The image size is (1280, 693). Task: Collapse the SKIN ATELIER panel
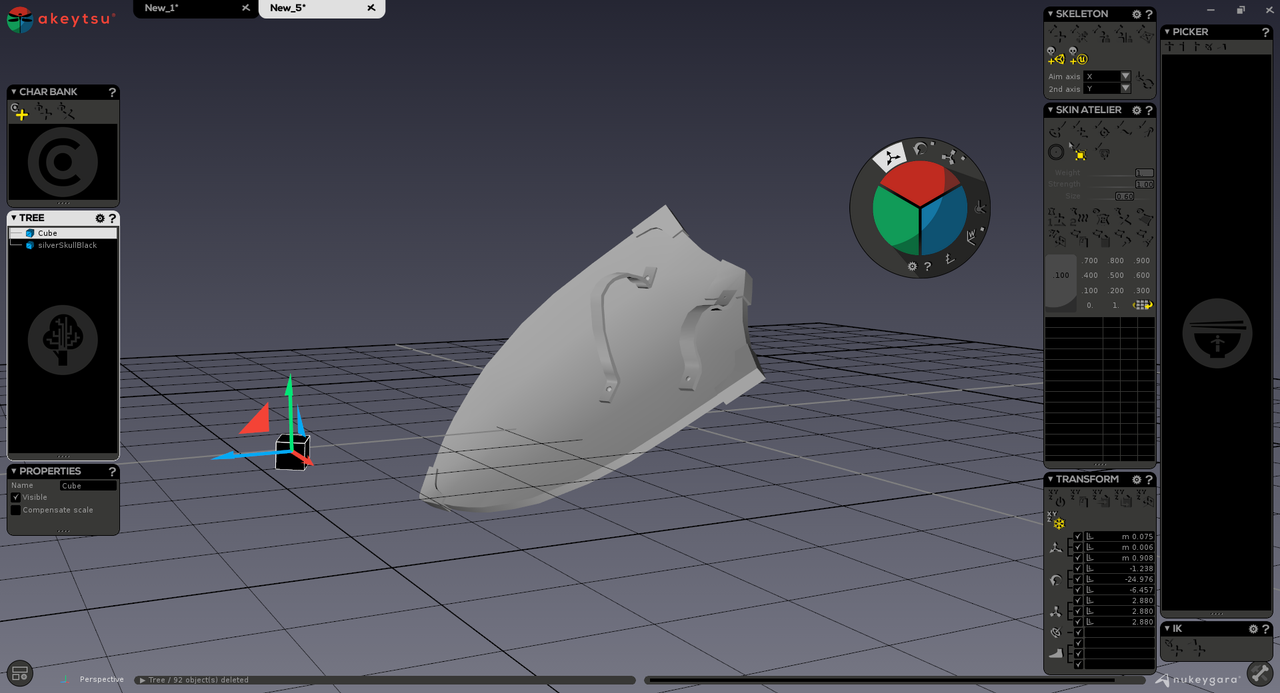1050,110
